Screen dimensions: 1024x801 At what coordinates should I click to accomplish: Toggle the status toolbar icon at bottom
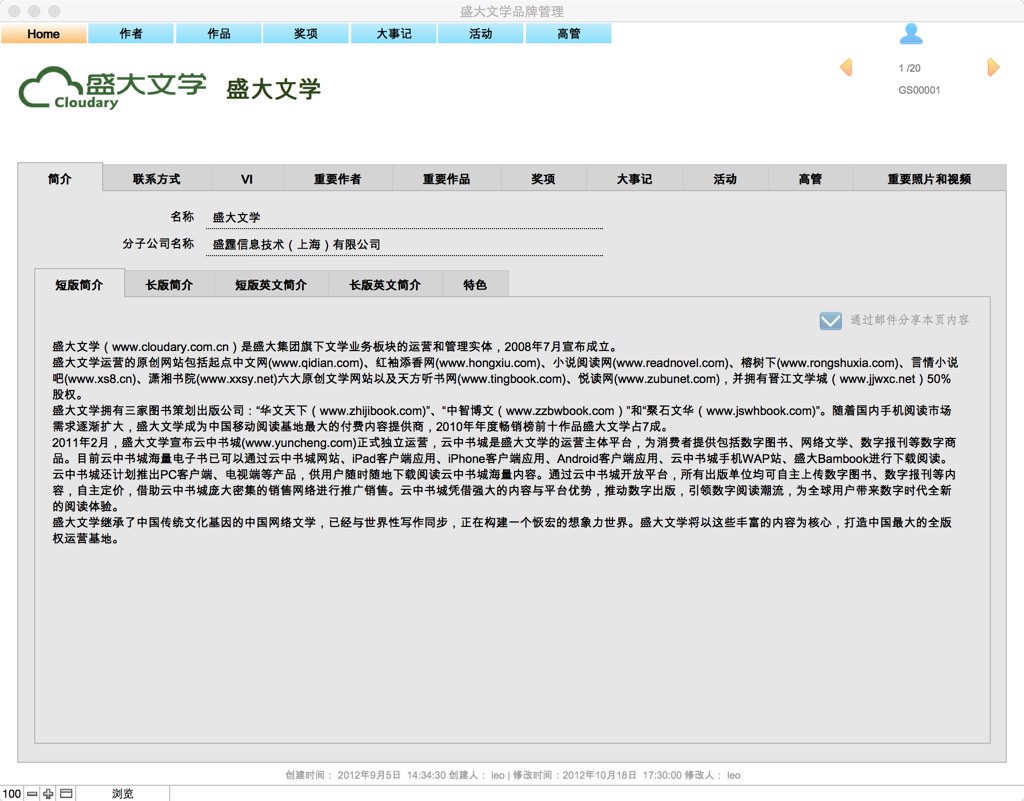coord(66,794)
